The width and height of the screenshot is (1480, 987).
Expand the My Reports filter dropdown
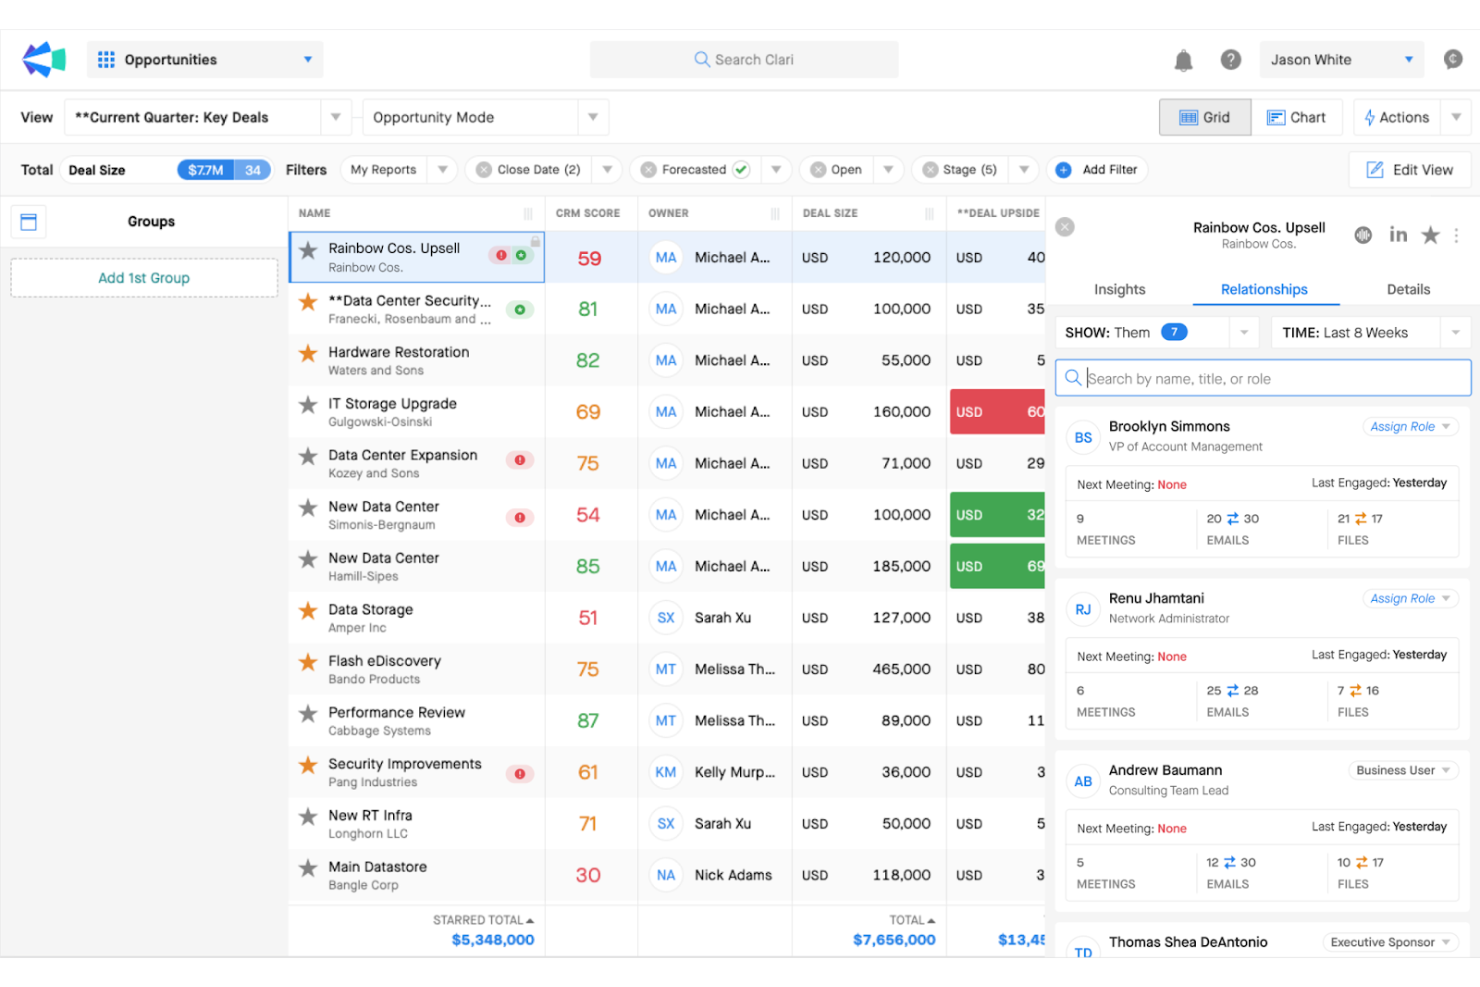[442, 170]
